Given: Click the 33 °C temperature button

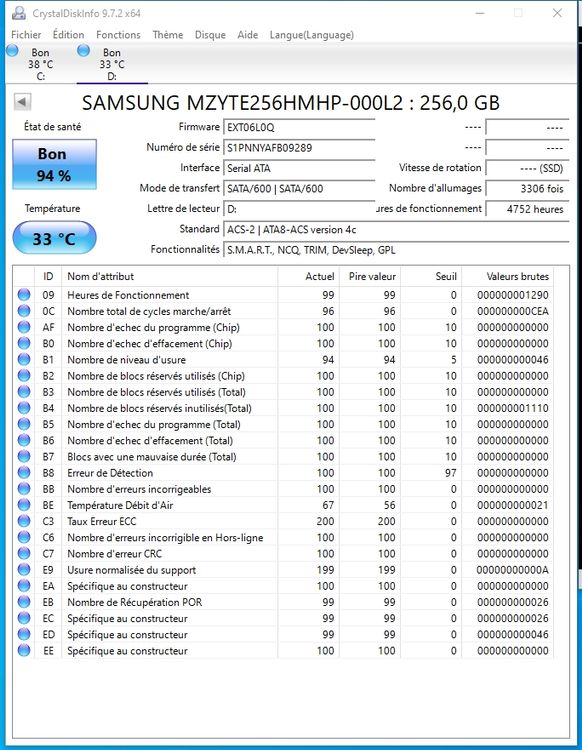Looking at the screenshot, I should click(x=55, y=238).
